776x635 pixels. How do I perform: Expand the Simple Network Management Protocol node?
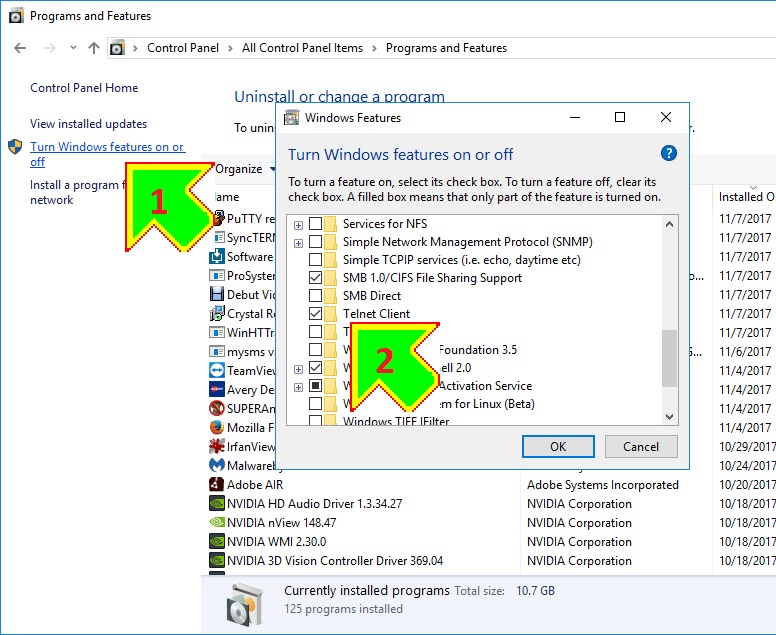point(298,243)
